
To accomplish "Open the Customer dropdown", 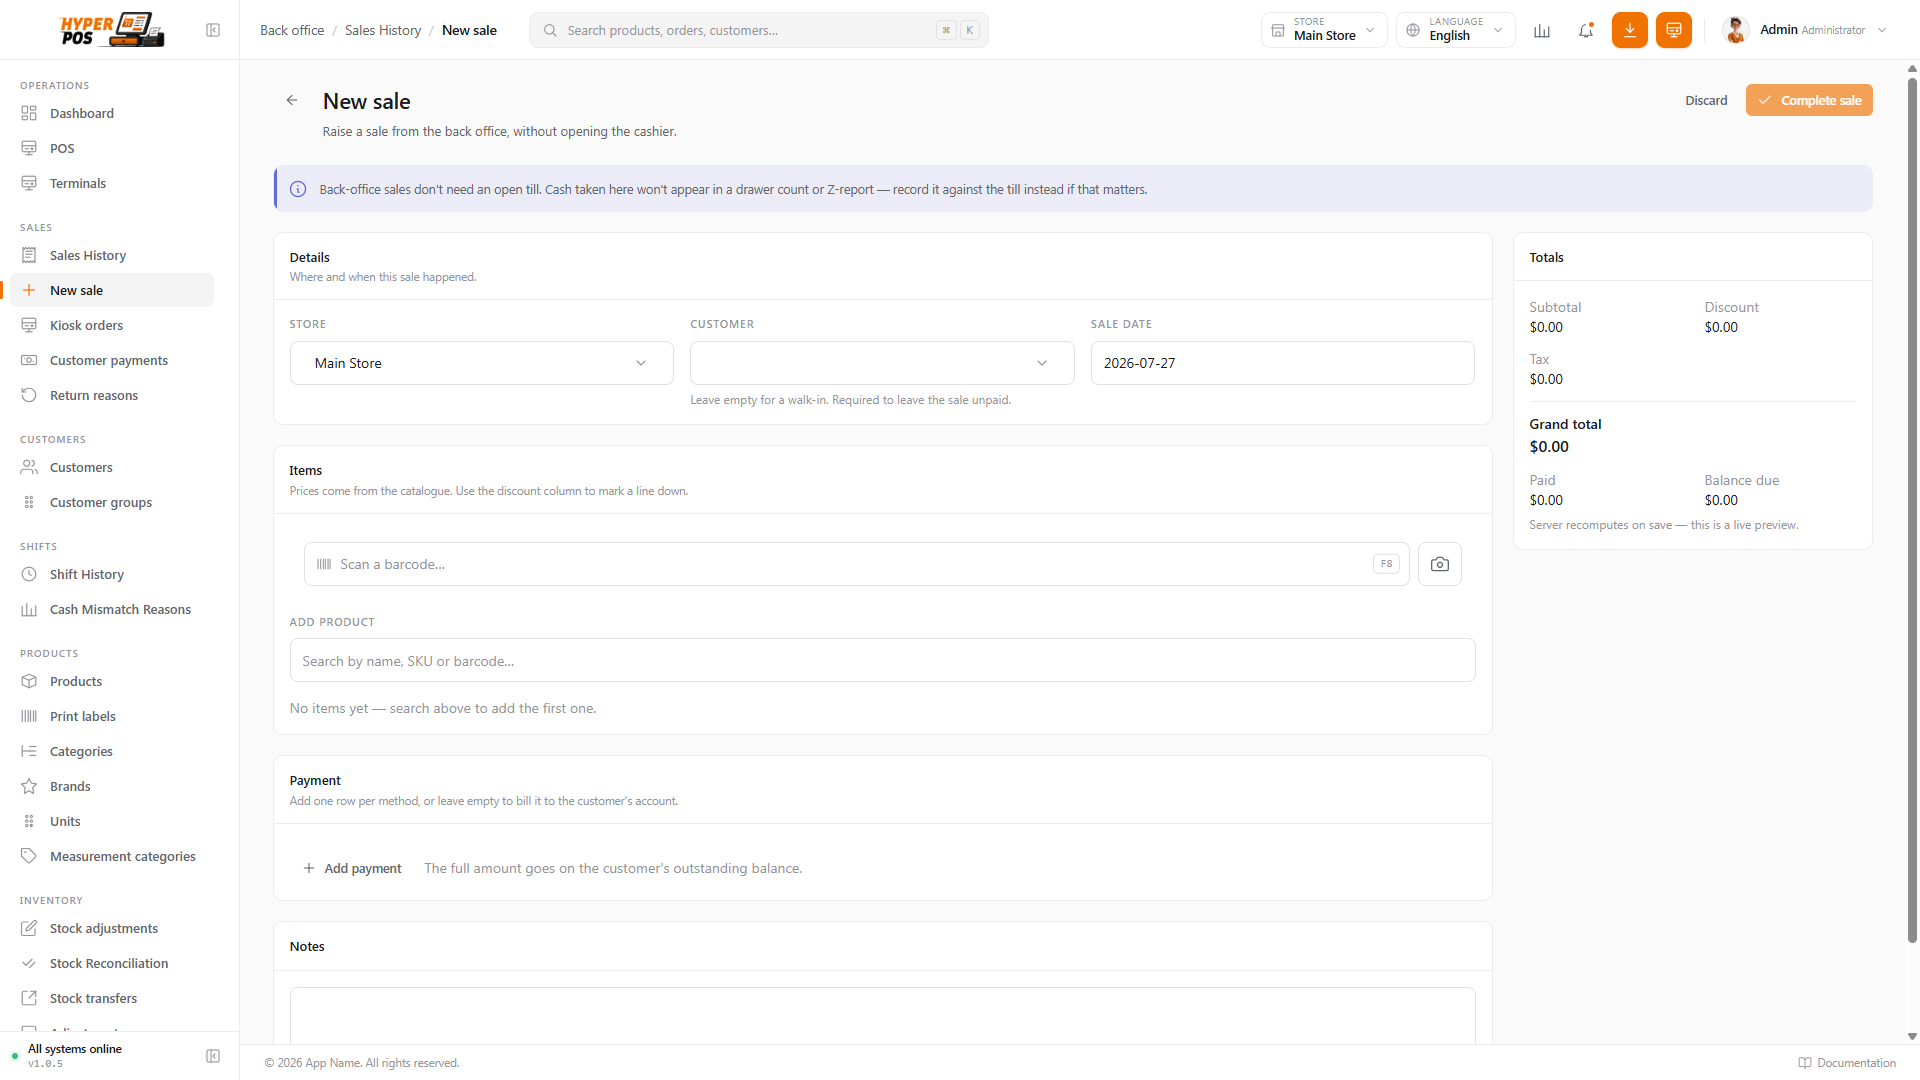I will click(x=882, y=363).
